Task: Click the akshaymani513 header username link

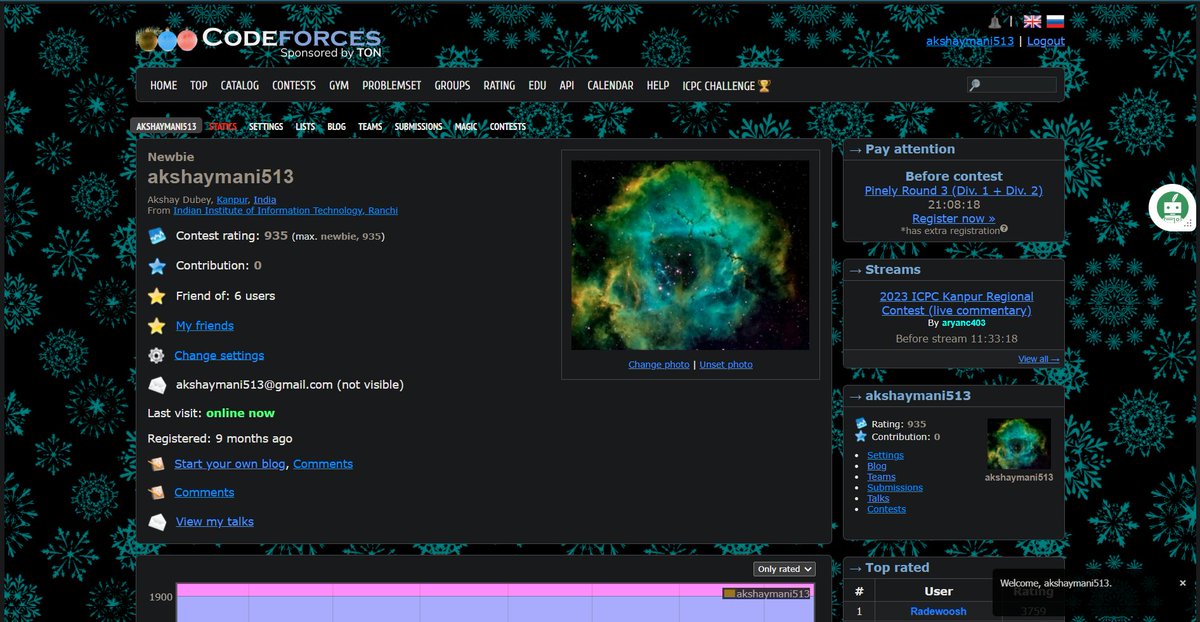Action: point(970,41)
